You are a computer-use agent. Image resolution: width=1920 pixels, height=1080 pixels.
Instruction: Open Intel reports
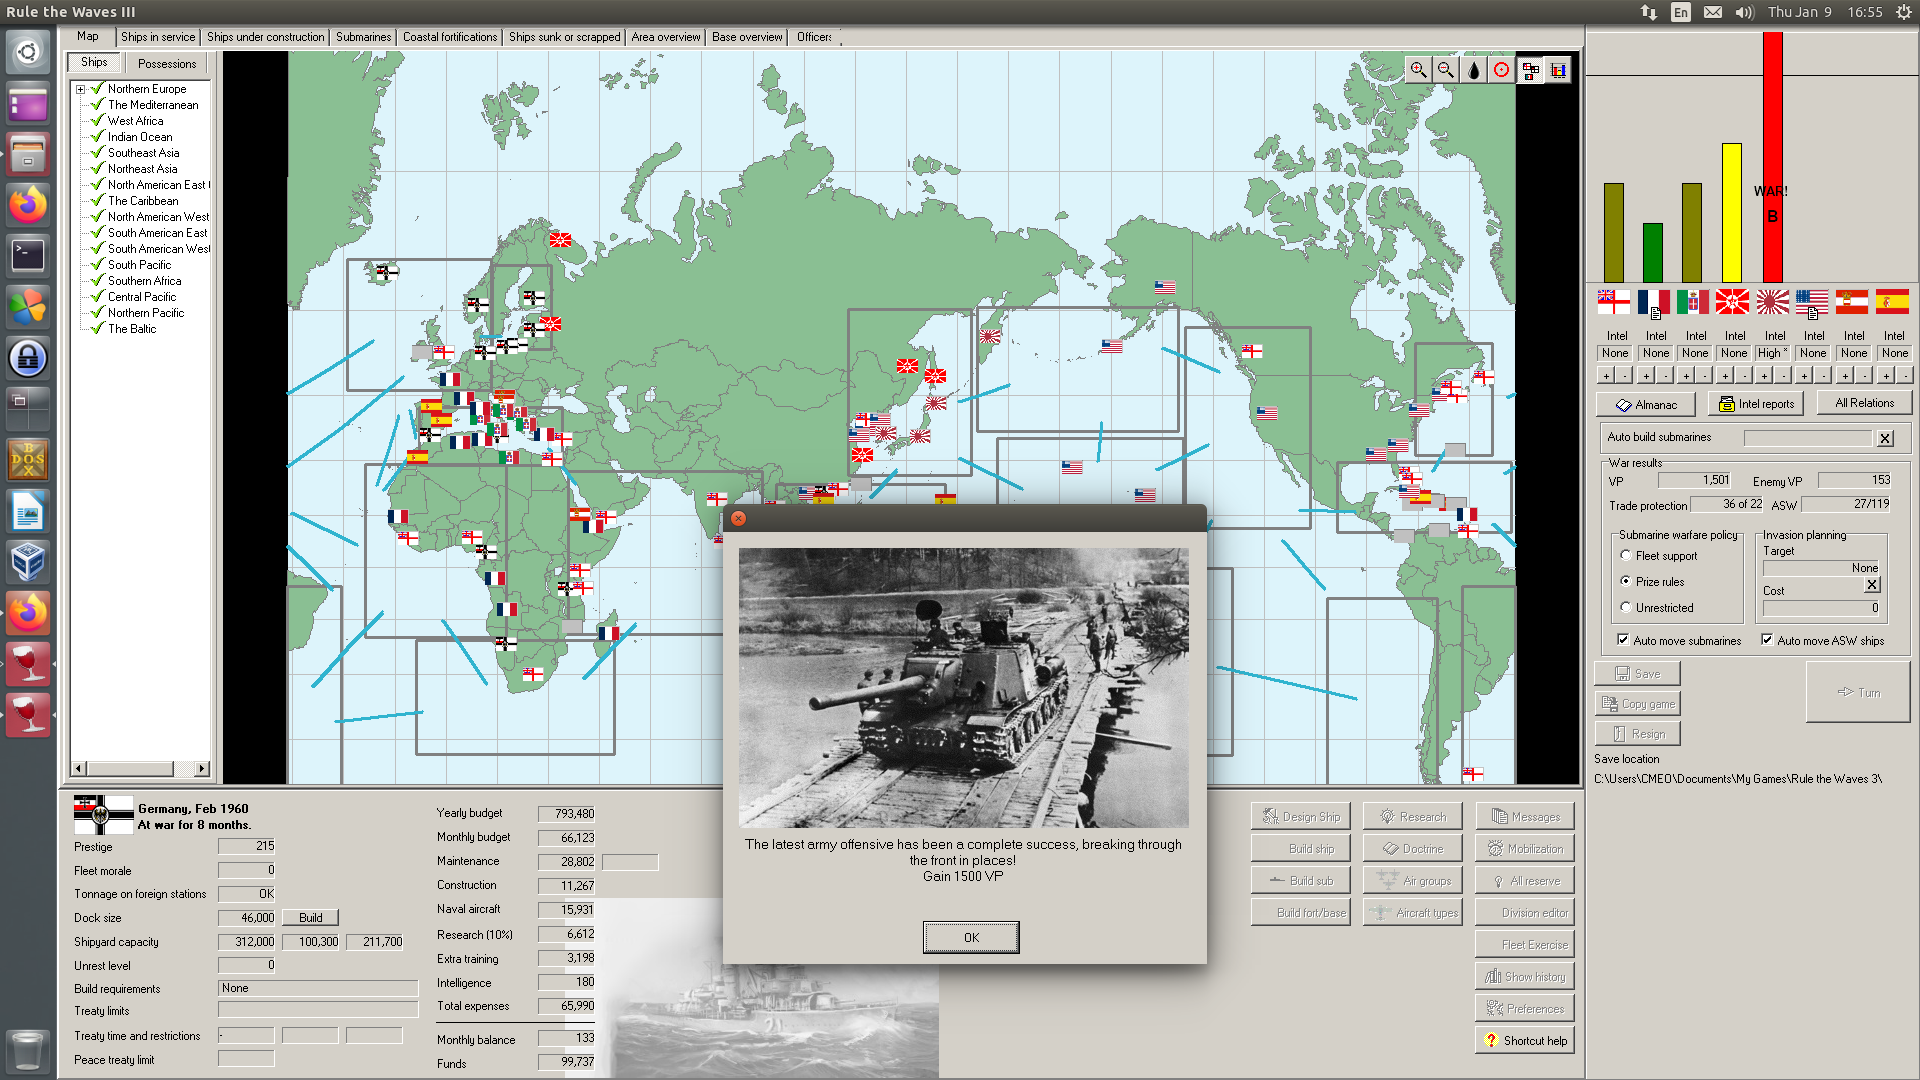[1756, 404]
